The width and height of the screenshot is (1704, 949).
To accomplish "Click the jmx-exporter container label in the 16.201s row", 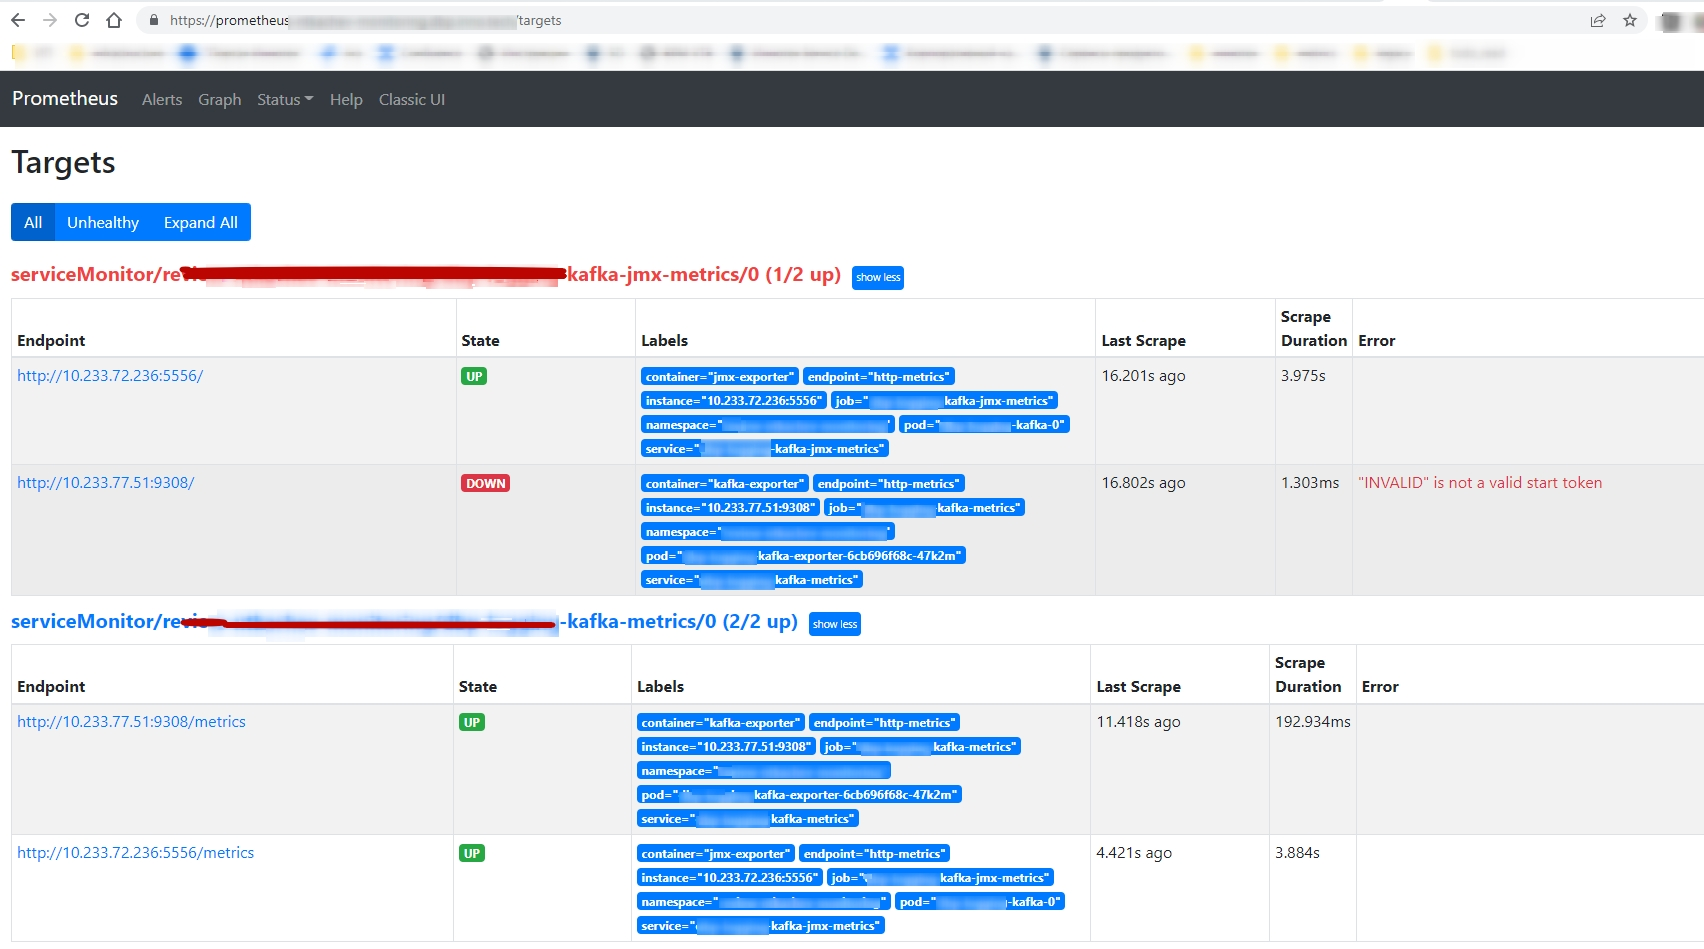I will click(x=720, y=377).
